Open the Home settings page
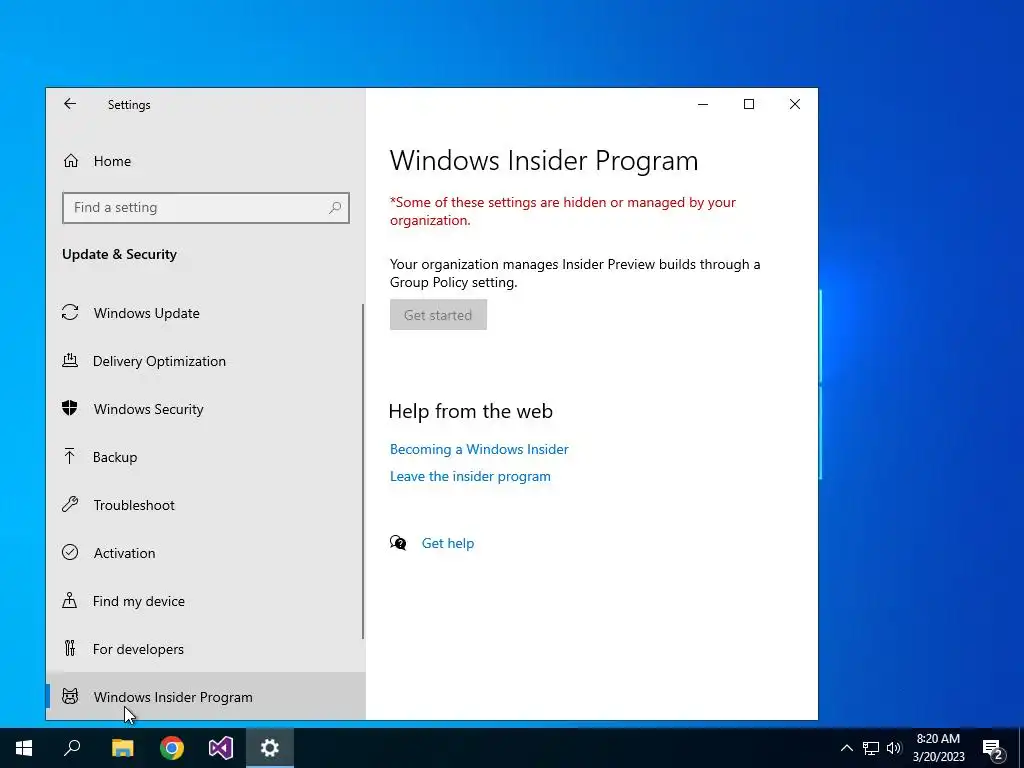 tap(206, 161)
